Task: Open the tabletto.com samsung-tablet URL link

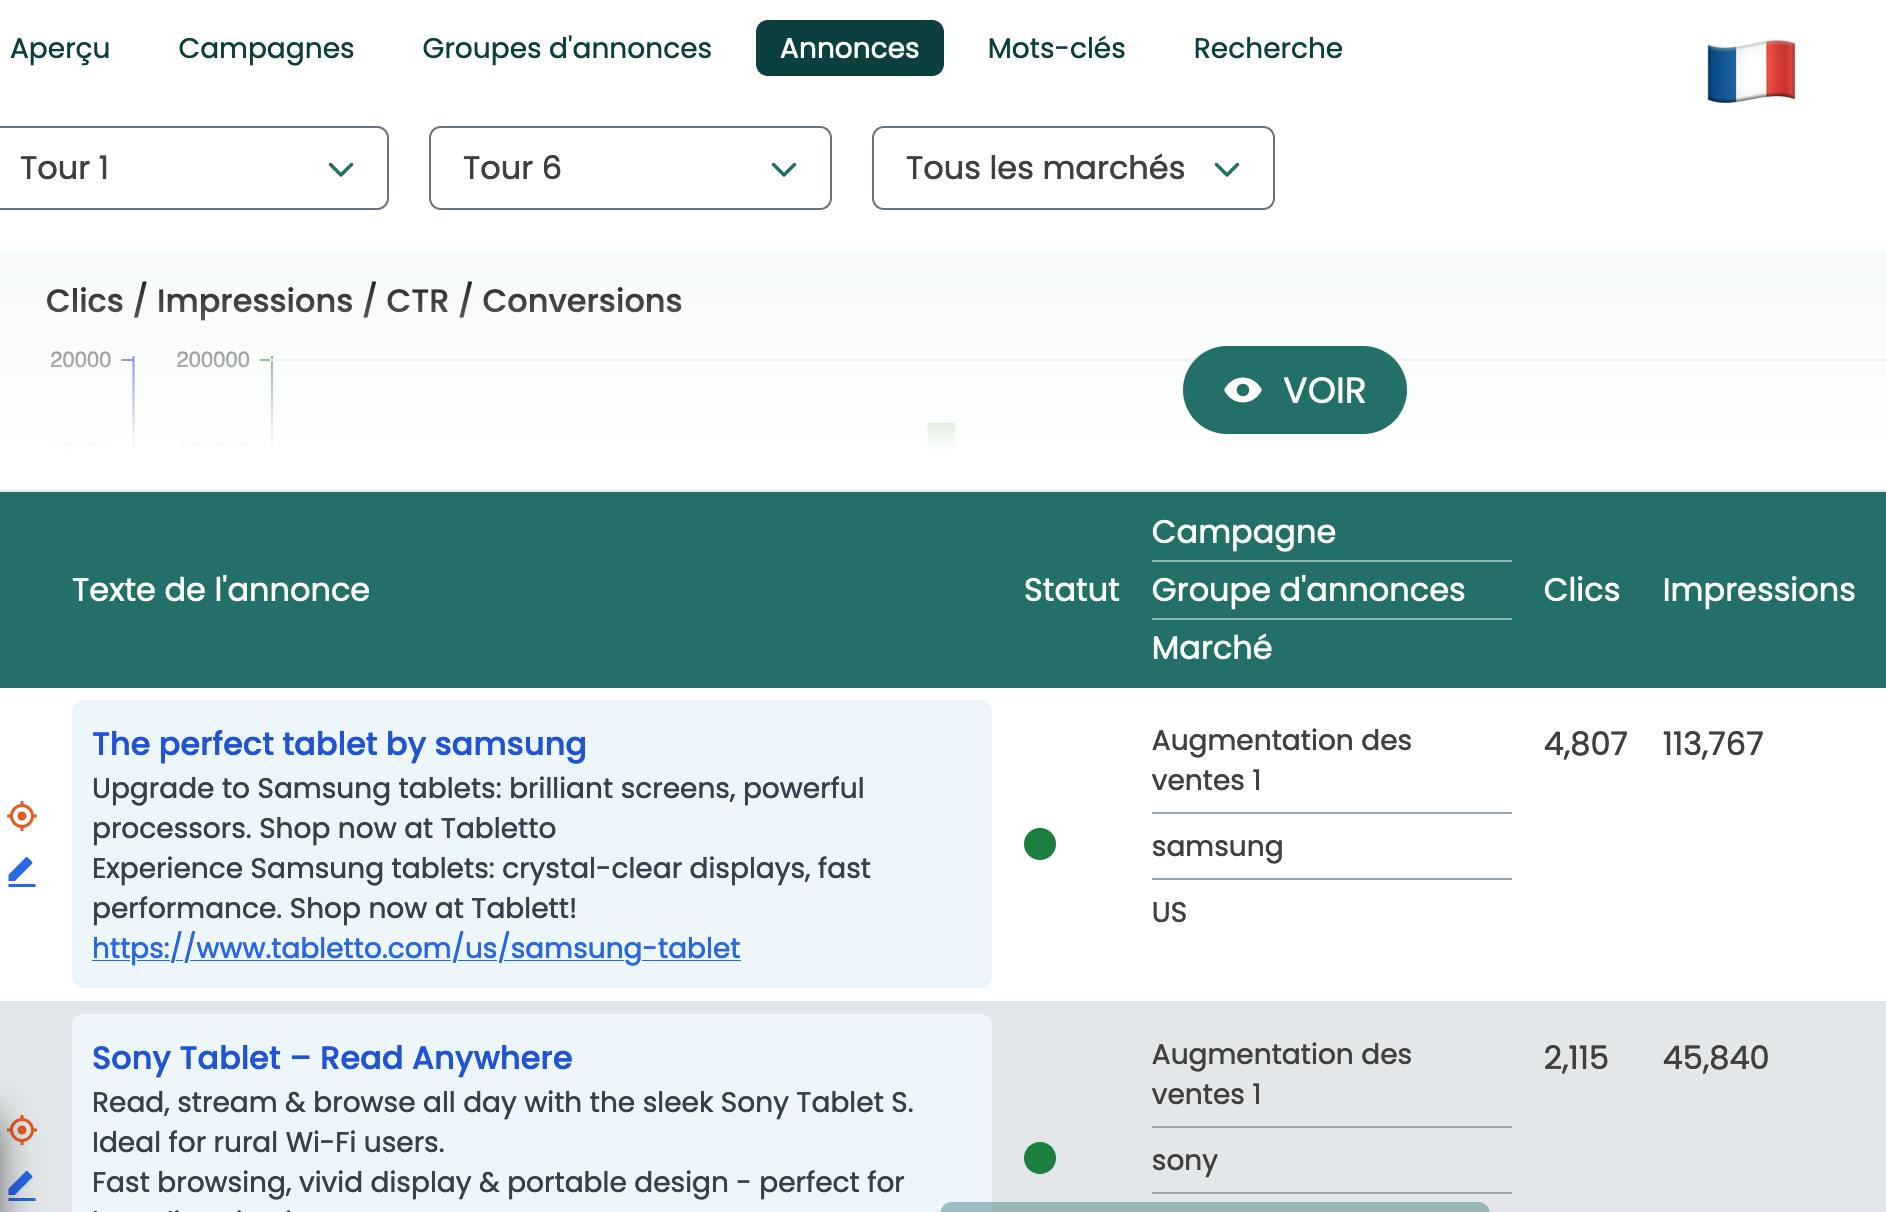Action: [416, 948]
